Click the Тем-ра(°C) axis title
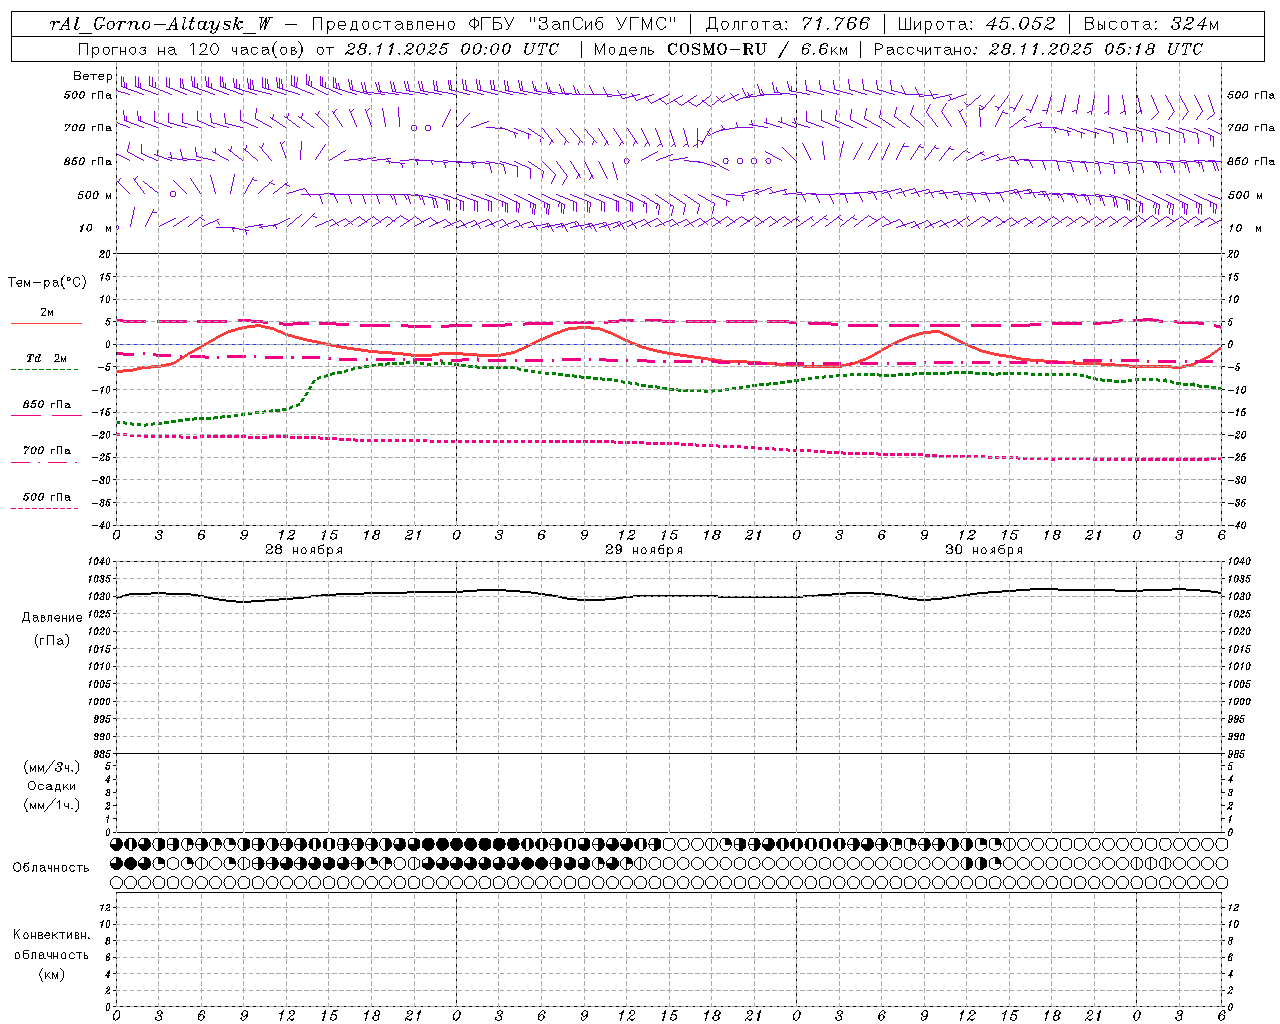The height and width of the screenshot is (1024, 1280). [x=47, y=283]
